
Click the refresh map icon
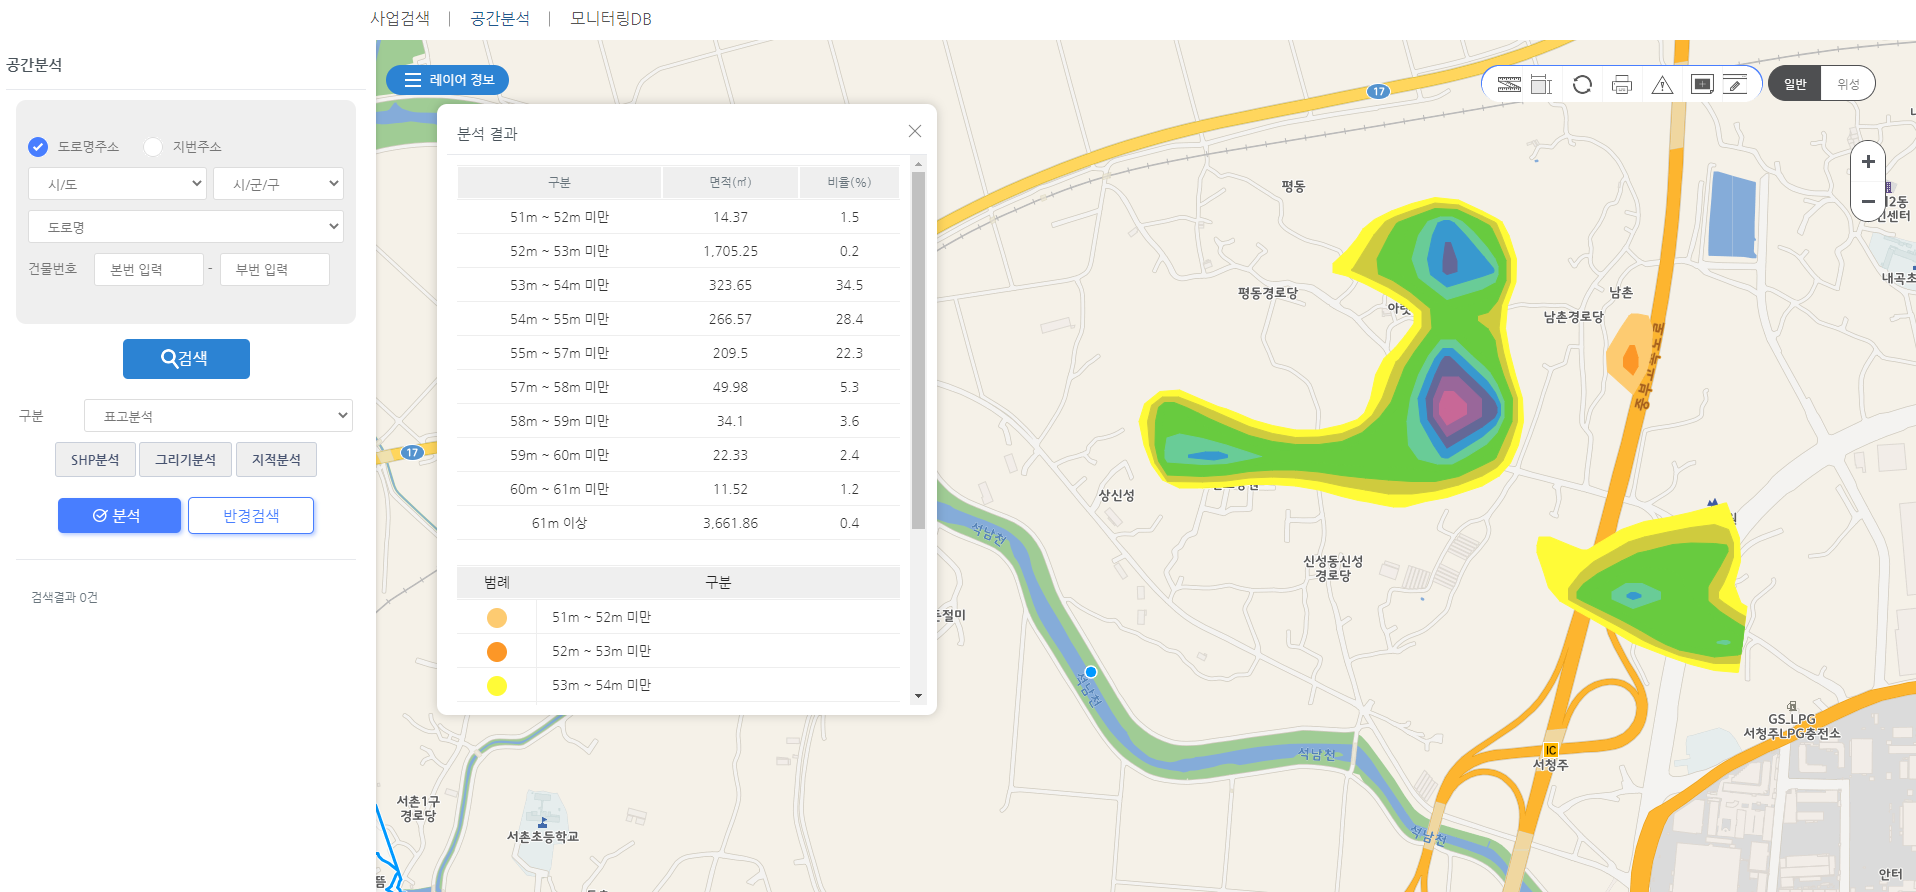1582,85
